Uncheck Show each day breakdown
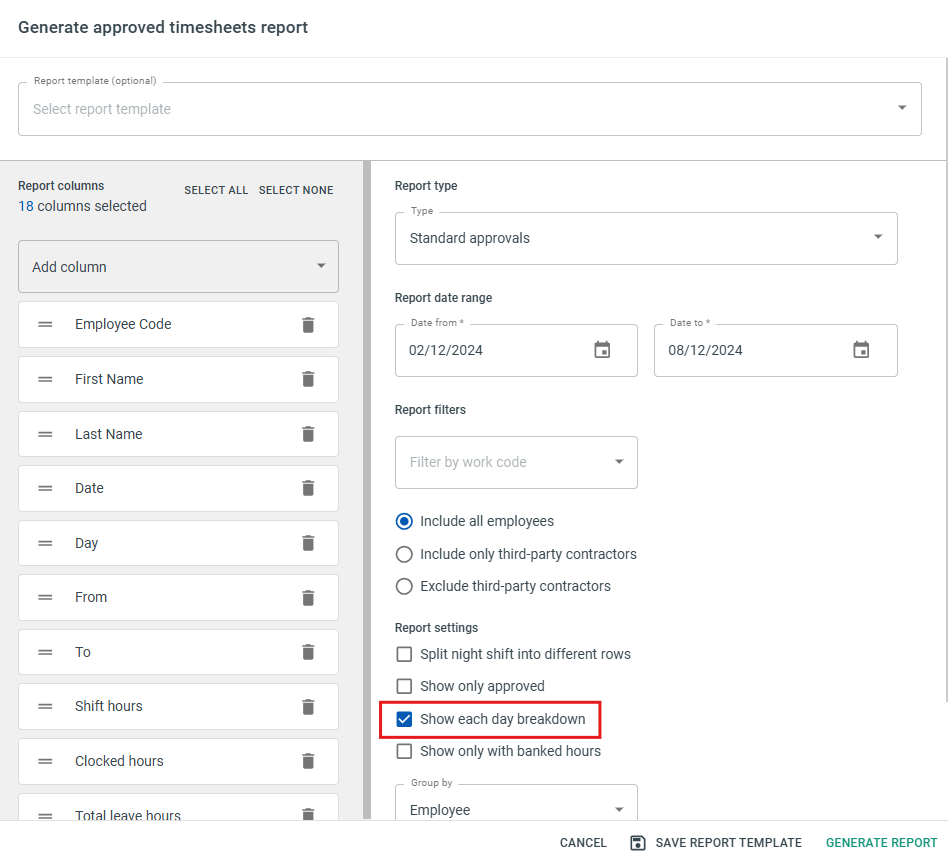 [404, 719]
